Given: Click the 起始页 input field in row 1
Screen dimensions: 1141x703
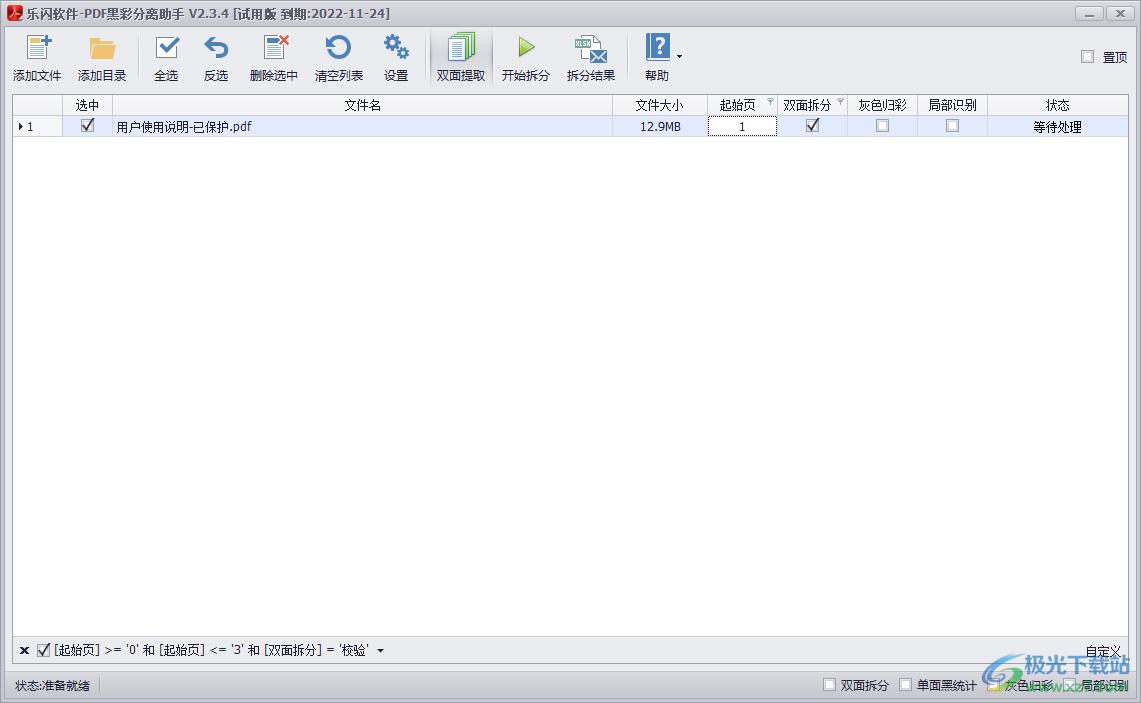Looking at the screenshot, I should tap(742, 127).
